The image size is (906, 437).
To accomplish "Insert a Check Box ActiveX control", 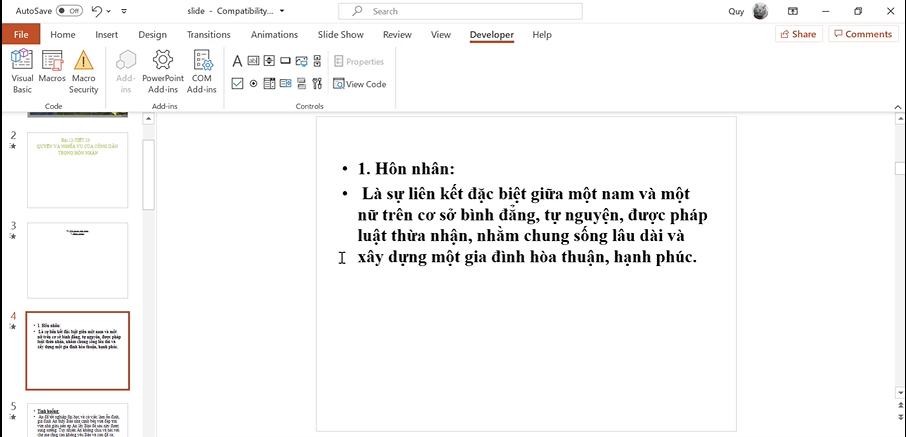I will click(x=238, y=84).
